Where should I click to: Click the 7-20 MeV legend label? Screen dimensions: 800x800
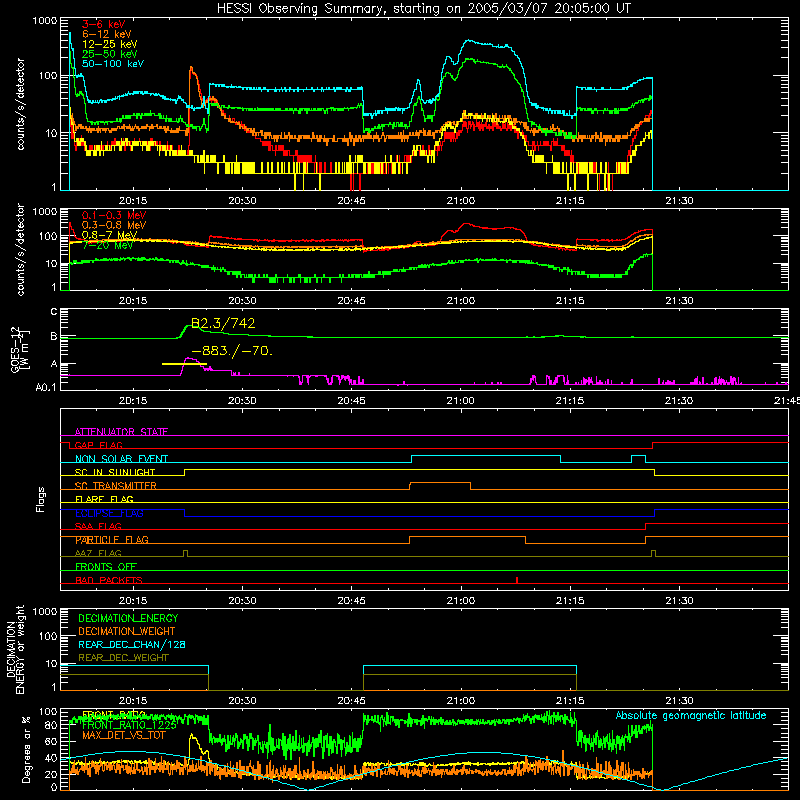(107, 245)
